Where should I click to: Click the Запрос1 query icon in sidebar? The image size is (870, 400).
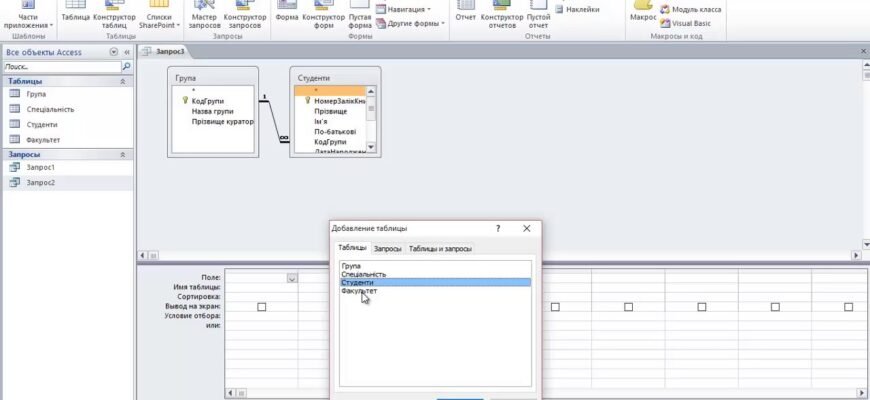[15, 168]
